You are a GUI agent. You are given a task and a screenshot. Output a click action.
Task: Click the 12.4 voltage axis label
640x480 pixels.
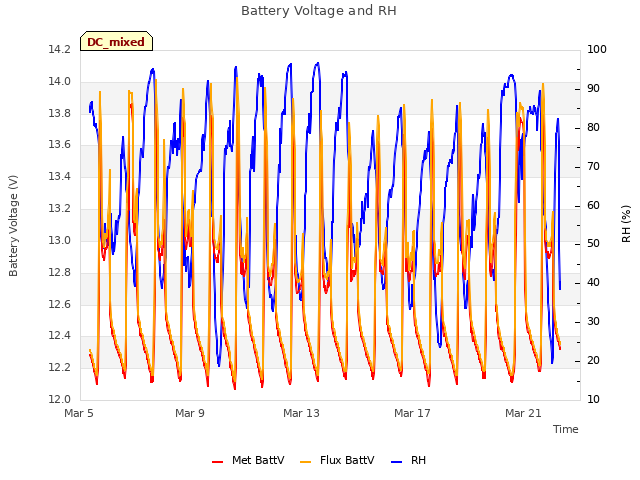pyautogui.click(x=59, y=336)
